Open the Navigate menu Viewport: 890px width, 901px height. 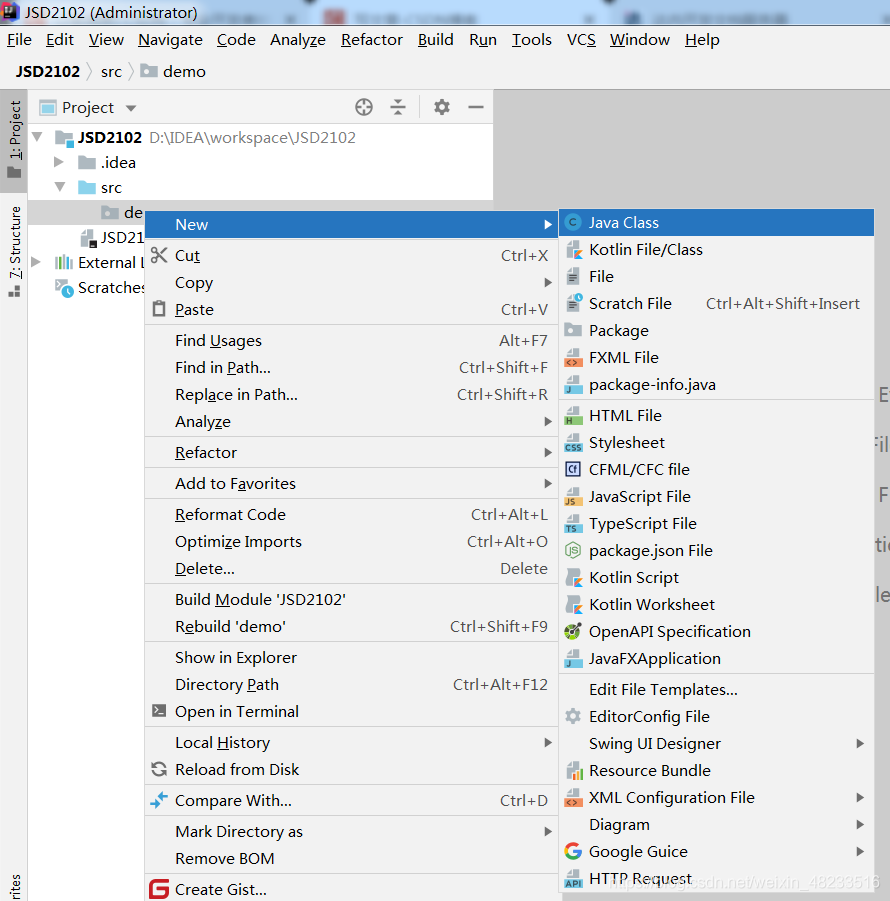pos(170,40)
